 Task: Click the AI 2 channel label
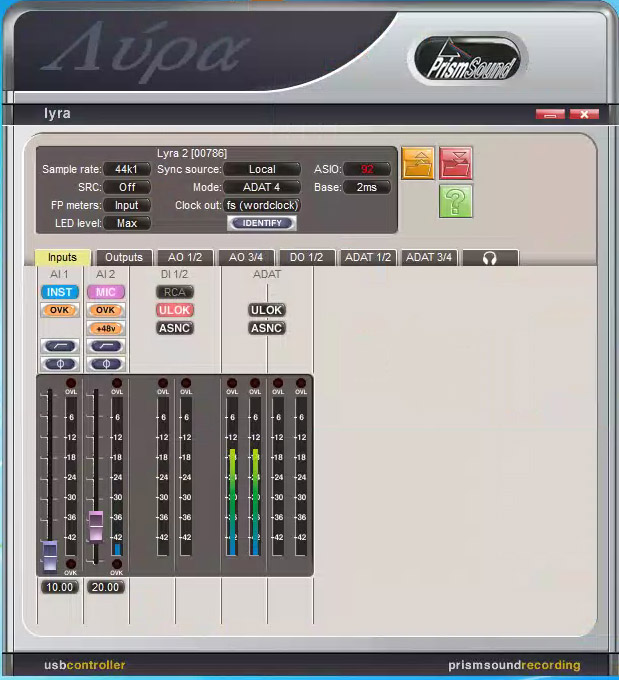pyautogui.click(x=105, y=274)
